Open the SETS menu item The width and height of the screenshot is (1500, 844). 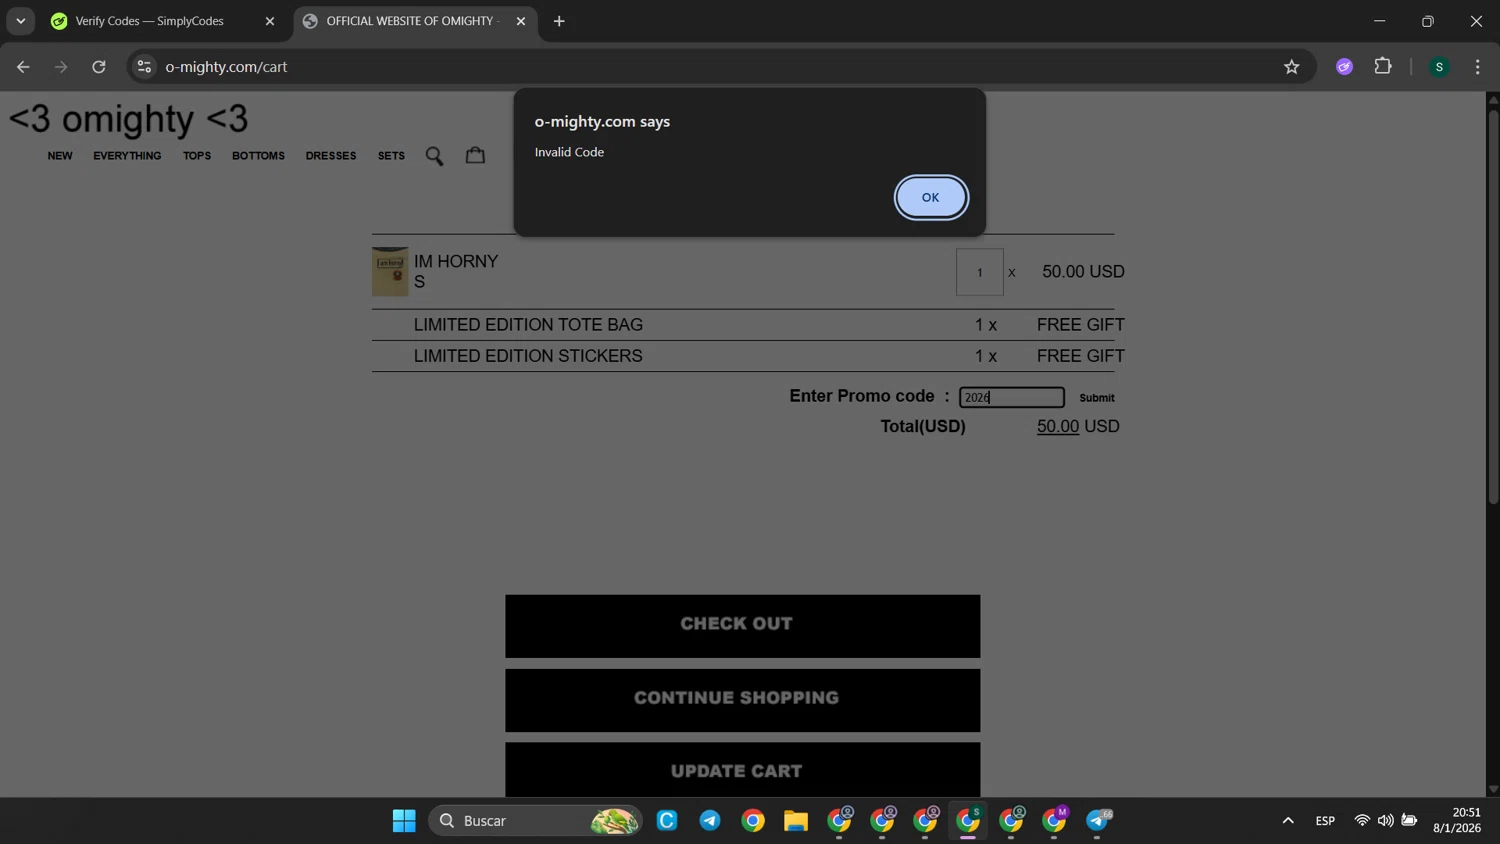[391, 156]
